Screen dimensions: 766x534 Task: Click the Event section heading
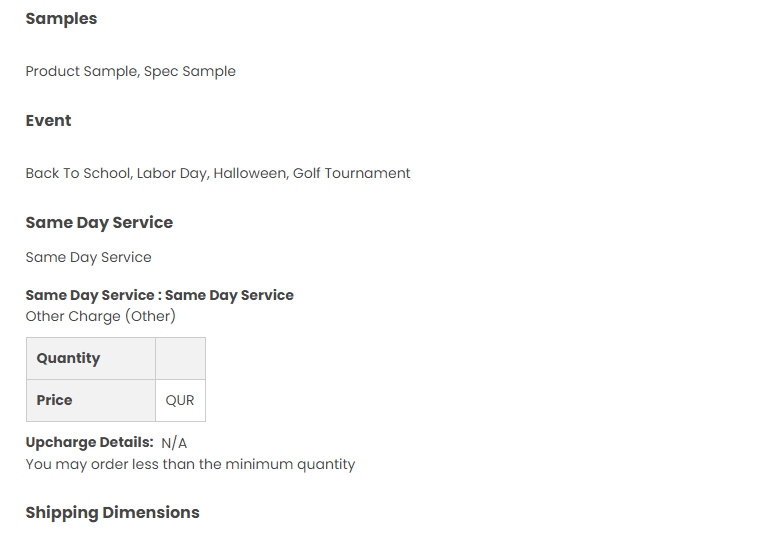48,121
